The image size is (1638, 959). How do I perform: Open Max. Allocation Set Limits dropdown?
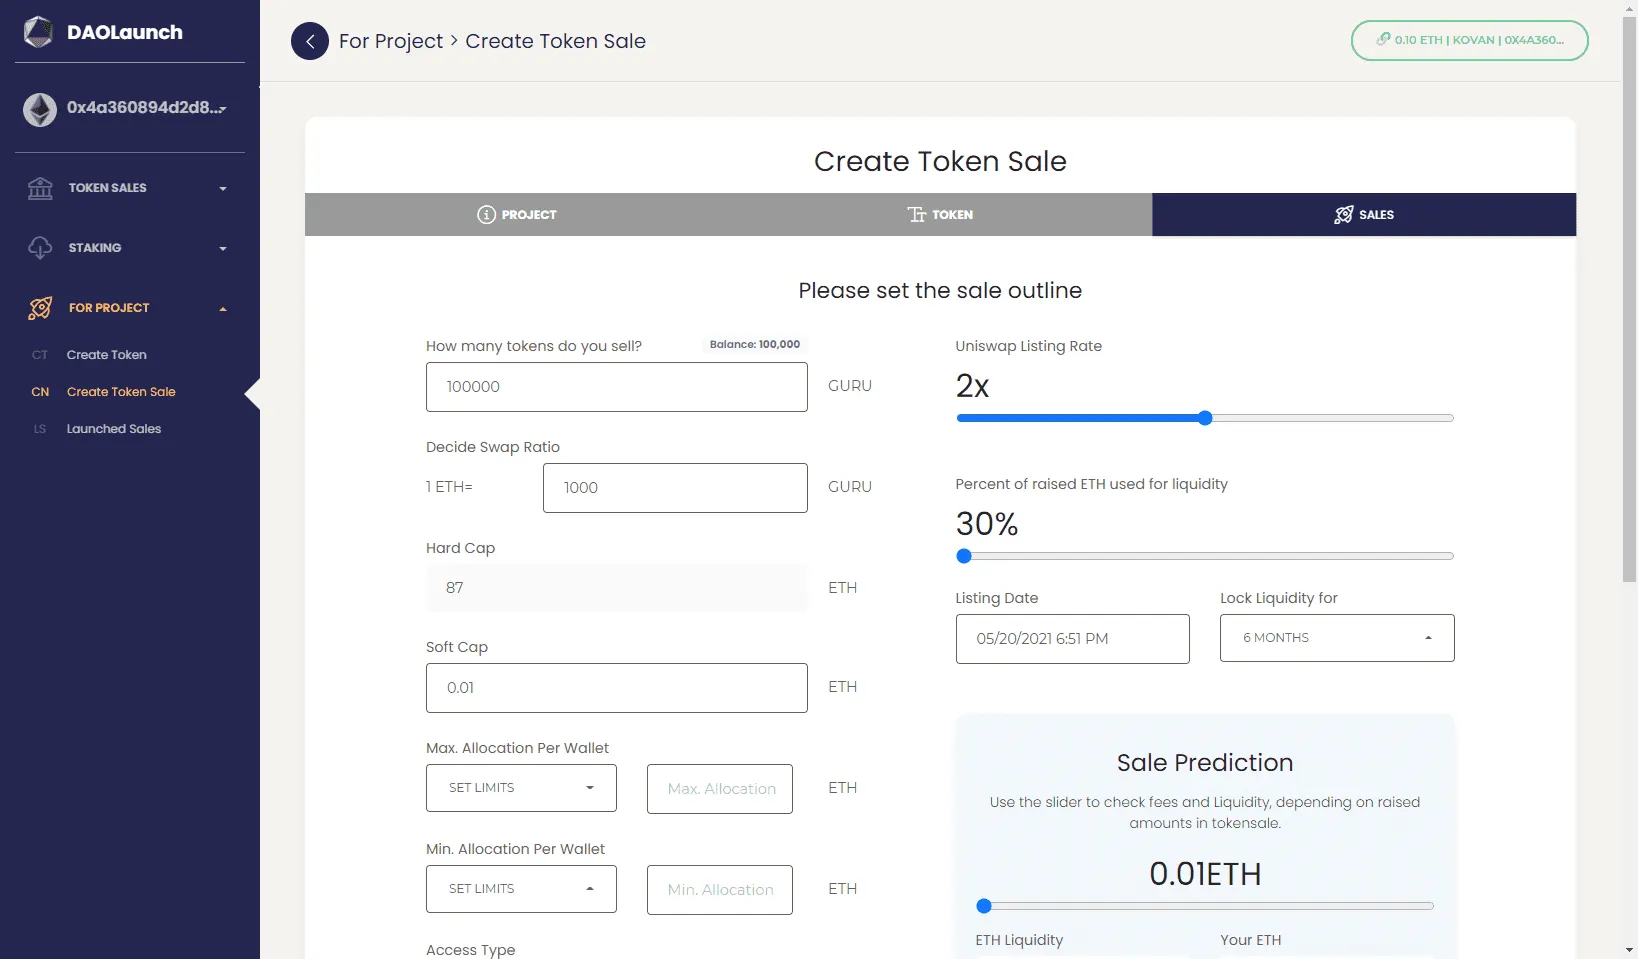[x=521, y=788]
